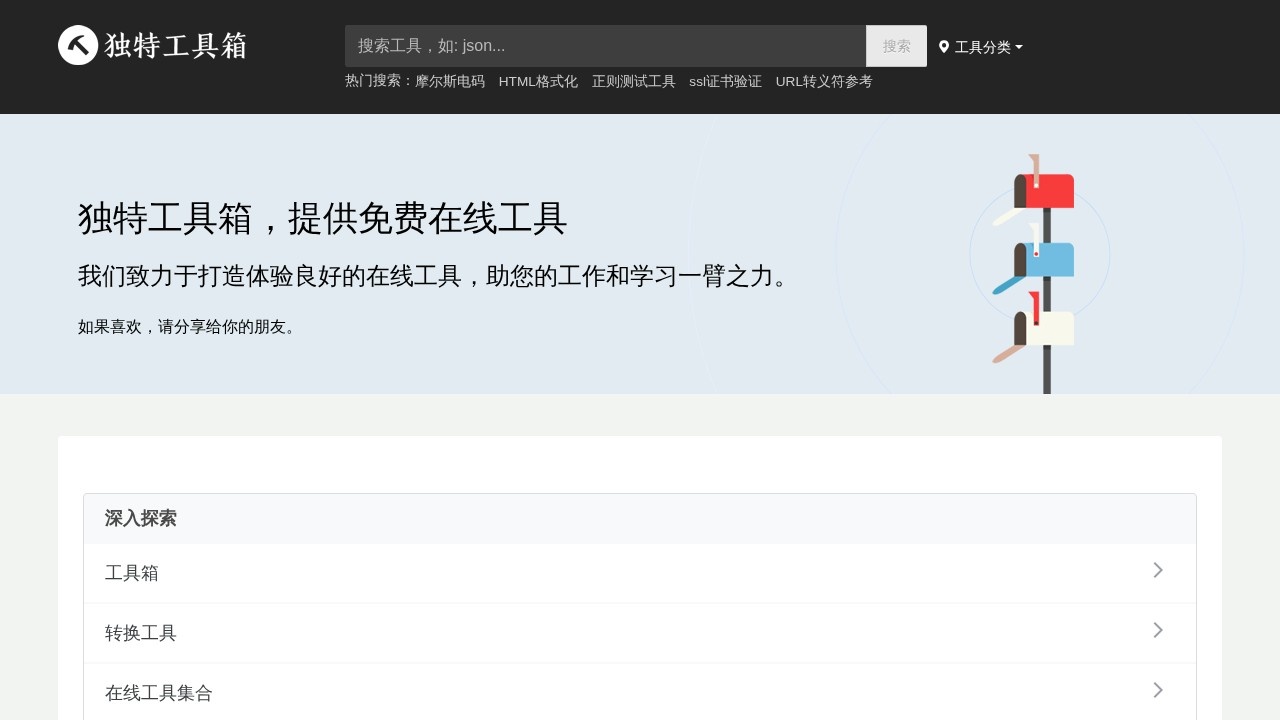This screenshot has height=720, width=1280.
Task: Open the 转换工具 list item
Action: tap(141, 633)
